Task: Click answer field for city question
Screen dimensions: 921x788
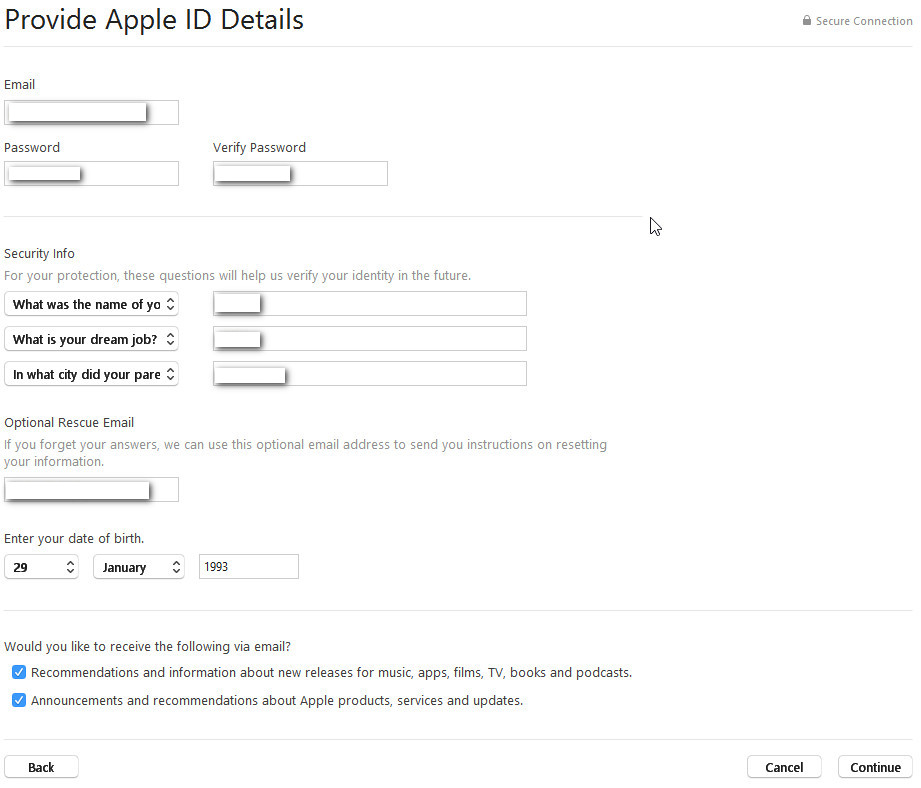Action: point(369,374)
